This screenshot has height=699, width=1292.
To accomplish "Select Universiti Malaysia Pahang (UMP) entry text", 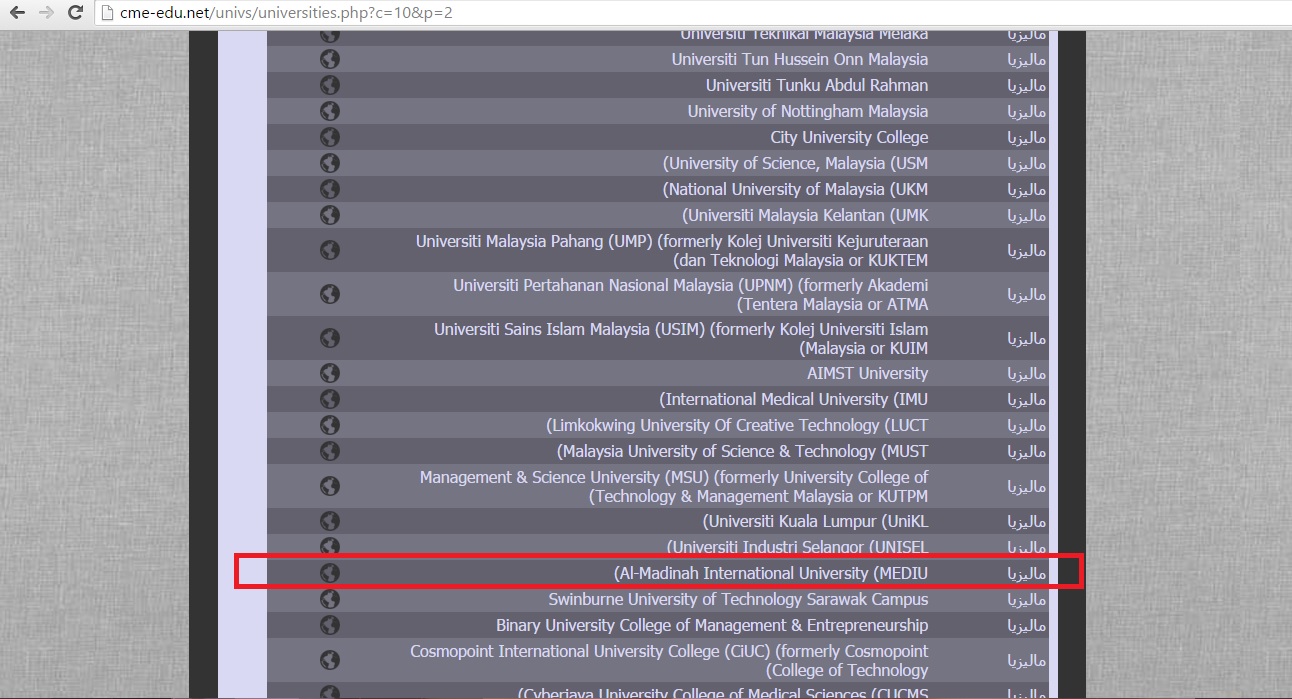I will click(x=672, y=251).
